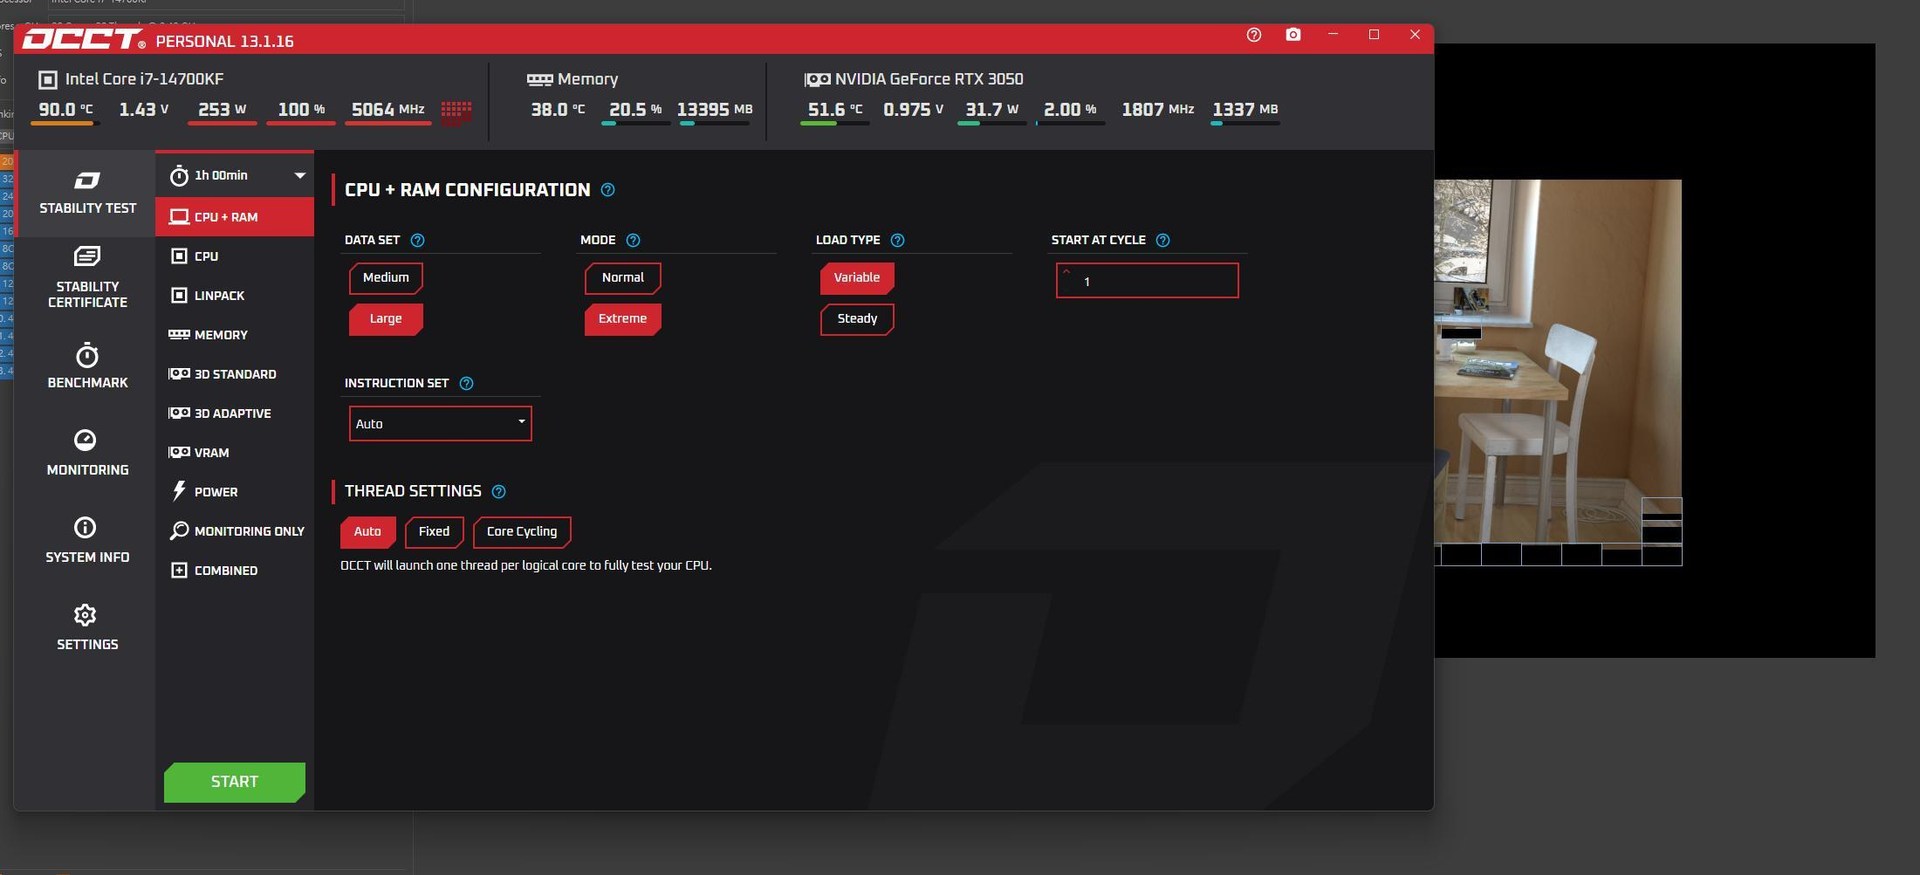Image resolution: width=1920 pixels, height=875 pixels.
Task: Click the CPU voltage 1.43 V reading
Action: (x=143, y=109)
